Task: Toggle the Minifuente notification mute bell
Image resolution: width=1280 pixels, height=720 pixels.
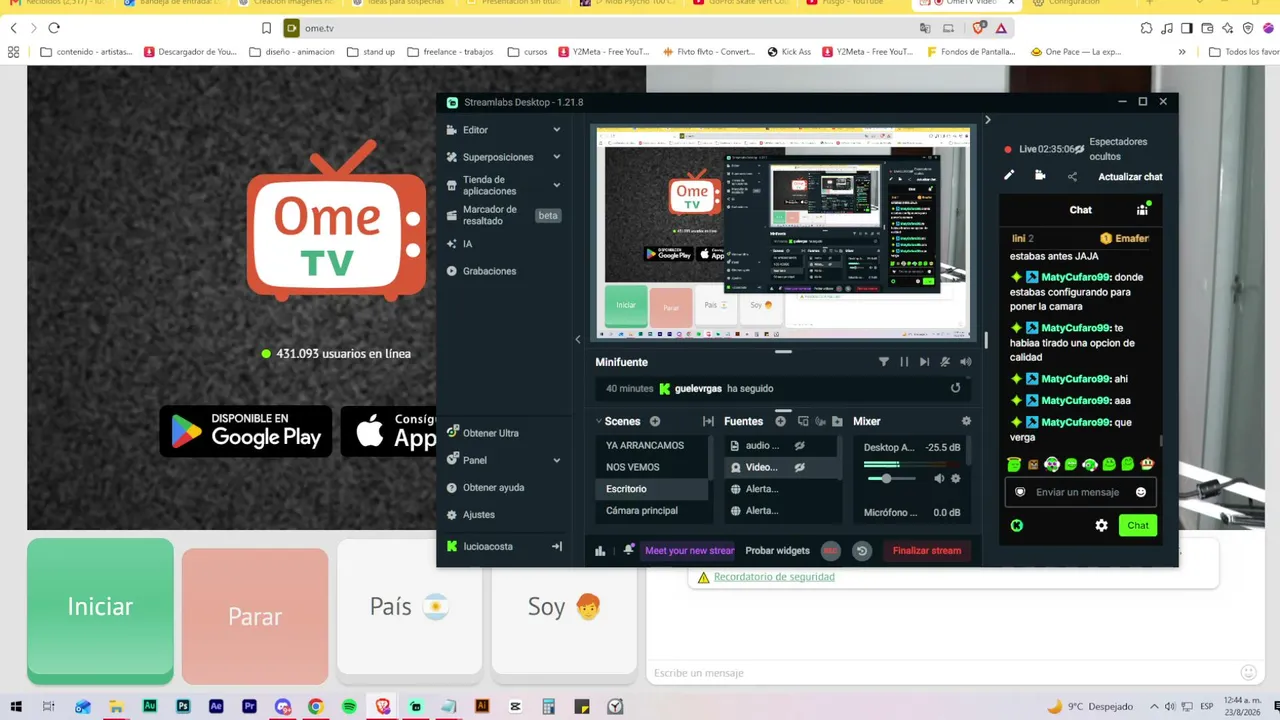Action: click(x=945, y=362)
